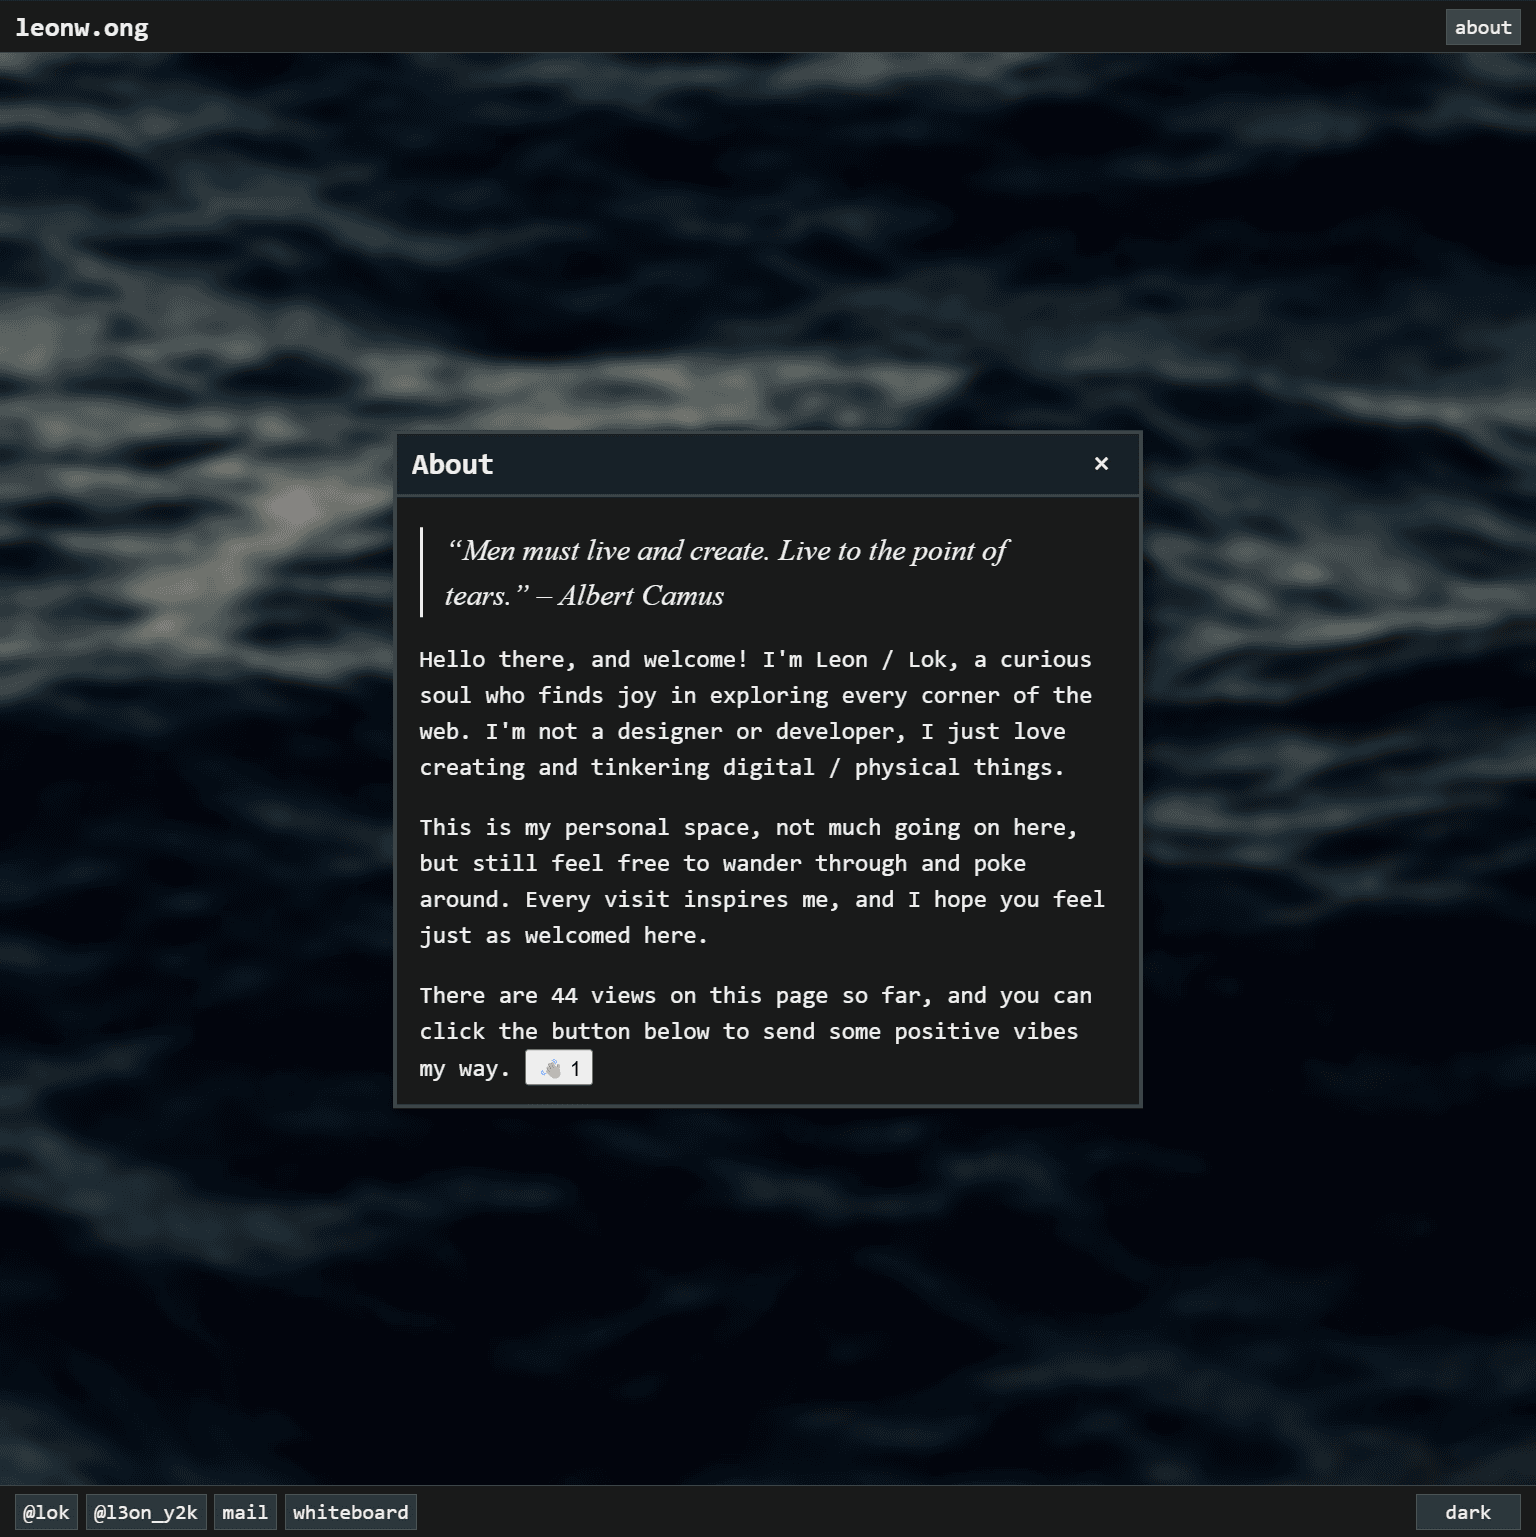Launch the whiteboard link
This screenshot has width=1536, height=1537.
click(x=350, y=1512)
